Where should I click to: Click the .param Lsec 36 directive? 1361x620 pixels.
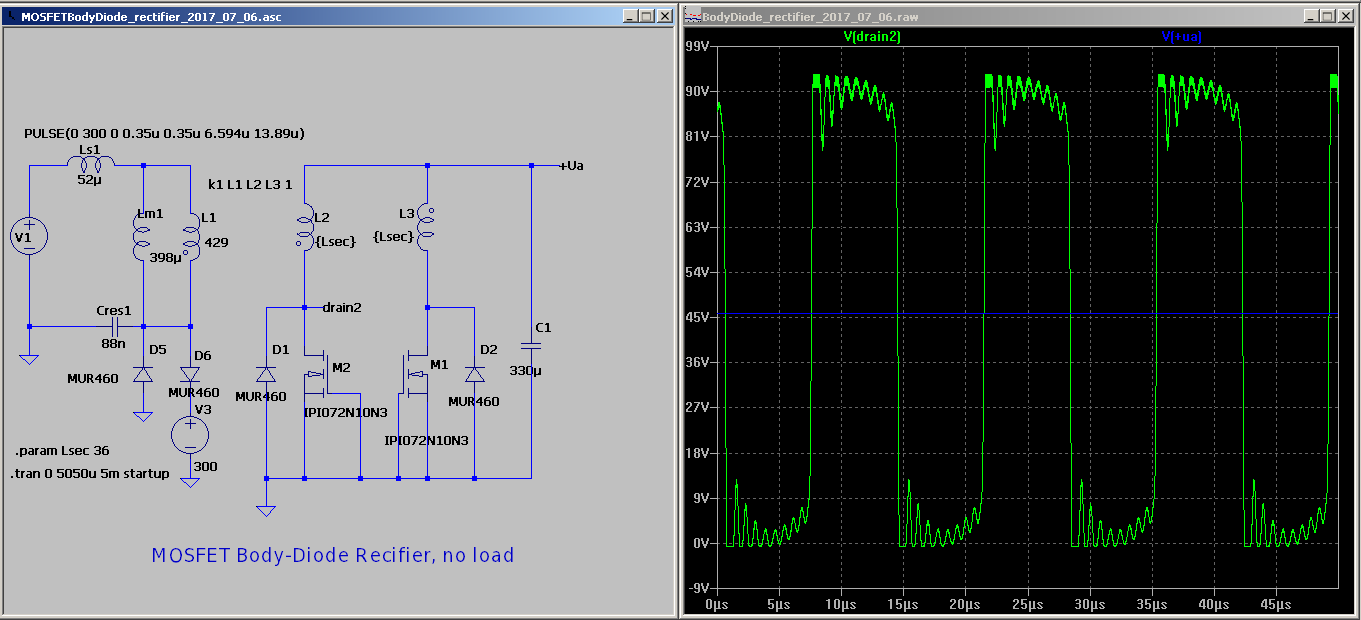click(62, 450)
